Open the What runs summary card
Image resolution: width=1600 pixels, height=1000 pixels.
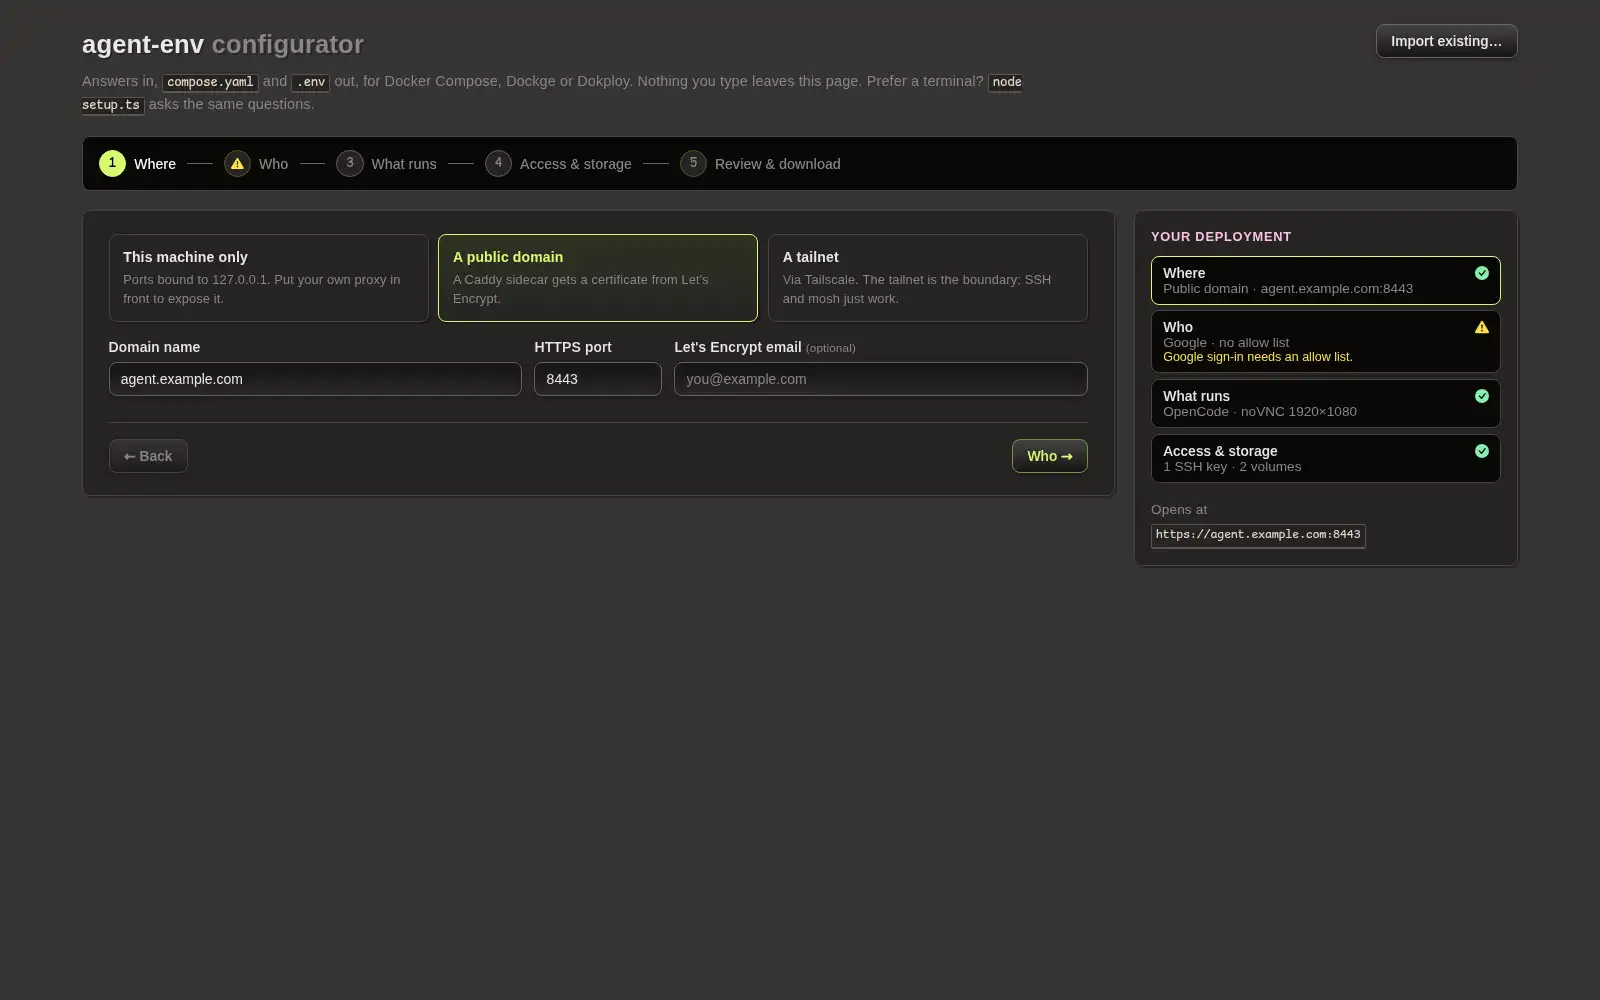point(1325,403)
